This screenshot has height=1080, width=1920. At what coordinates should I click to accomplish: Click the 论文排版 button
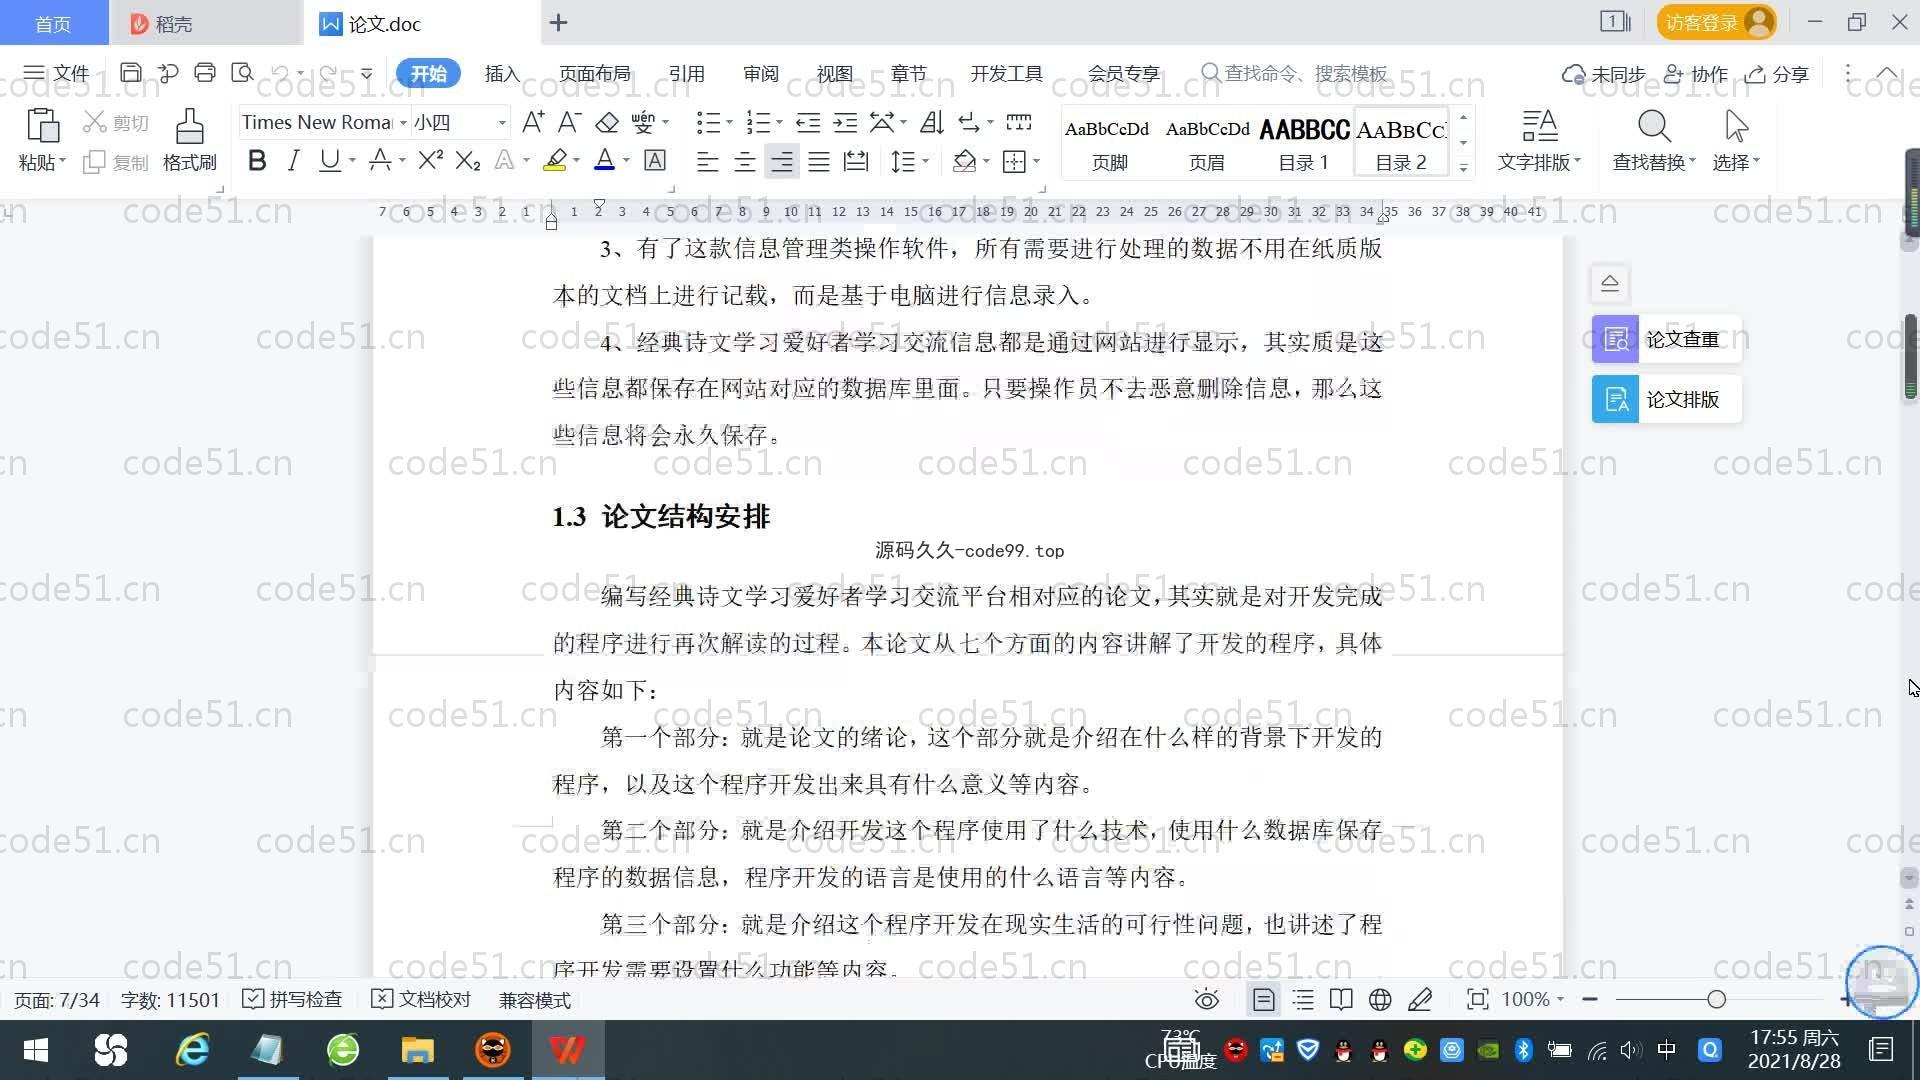(x=1667, y=399)
